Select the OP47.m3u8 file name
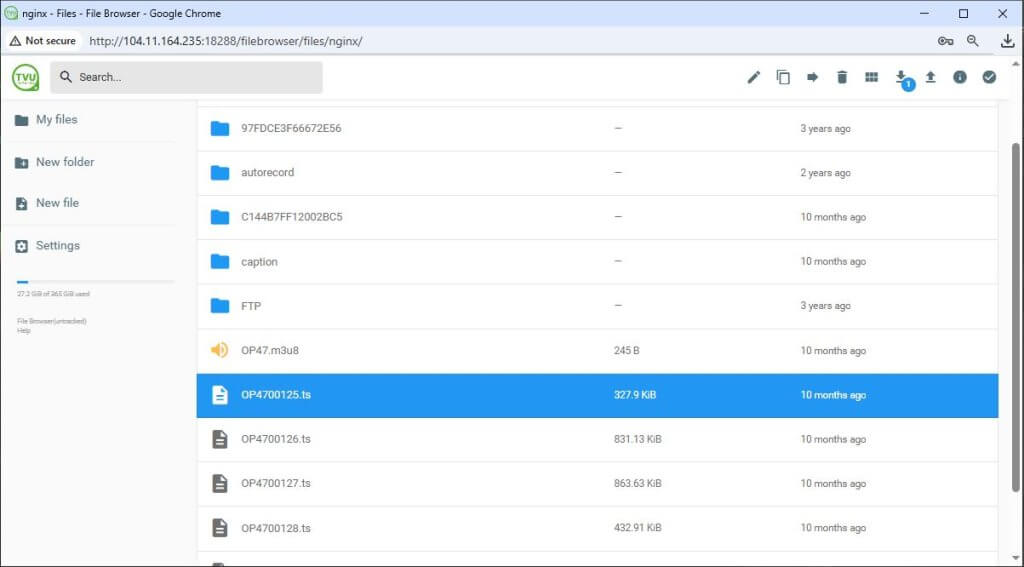Image resolution: width=1024 pixels, height=567 pixels. tap(270, 350)
